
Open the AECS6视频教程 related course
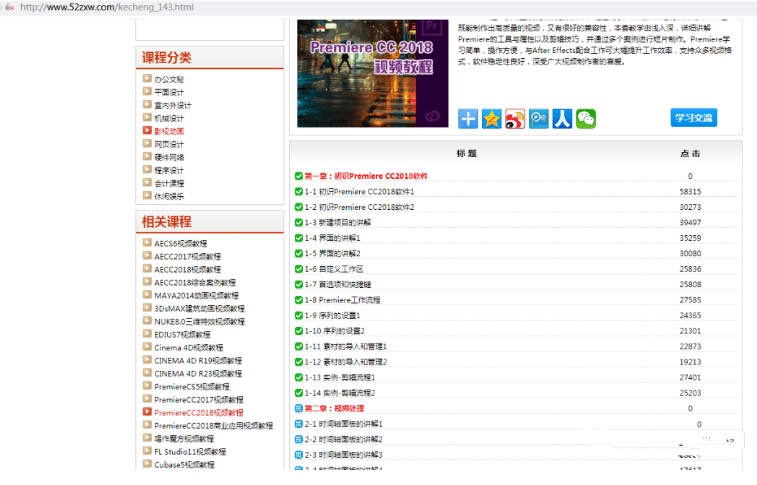181,244
